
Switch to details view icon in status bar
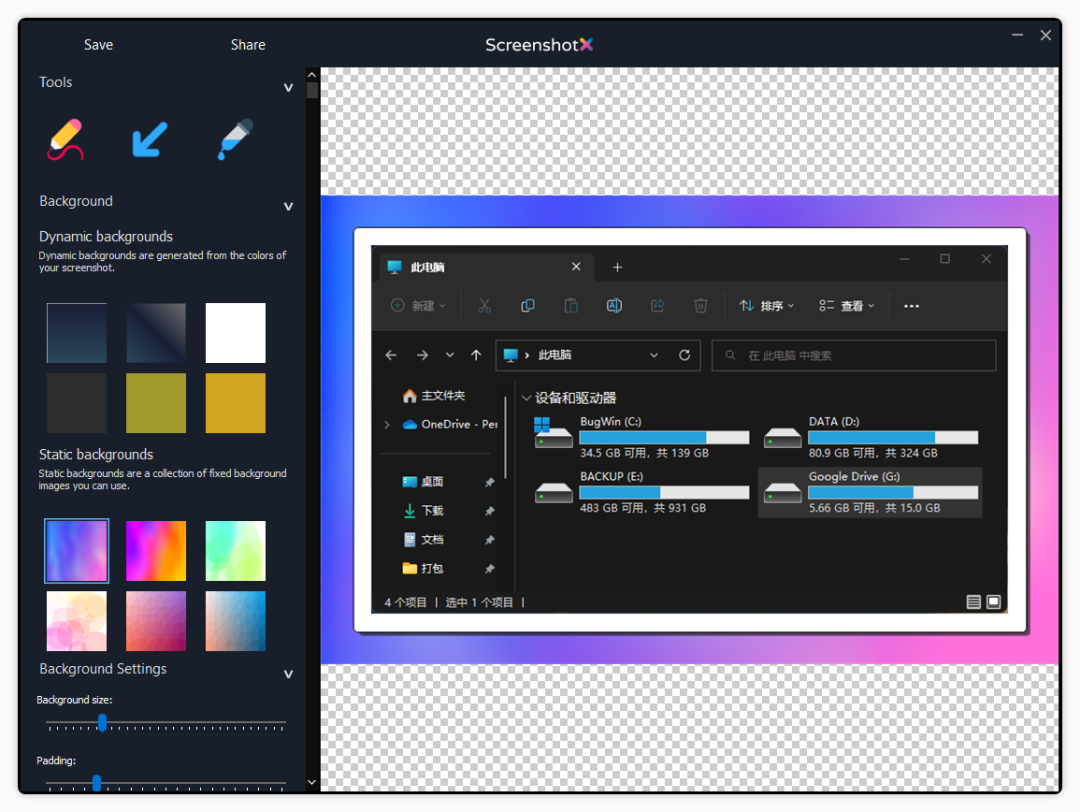pos(973,603)
